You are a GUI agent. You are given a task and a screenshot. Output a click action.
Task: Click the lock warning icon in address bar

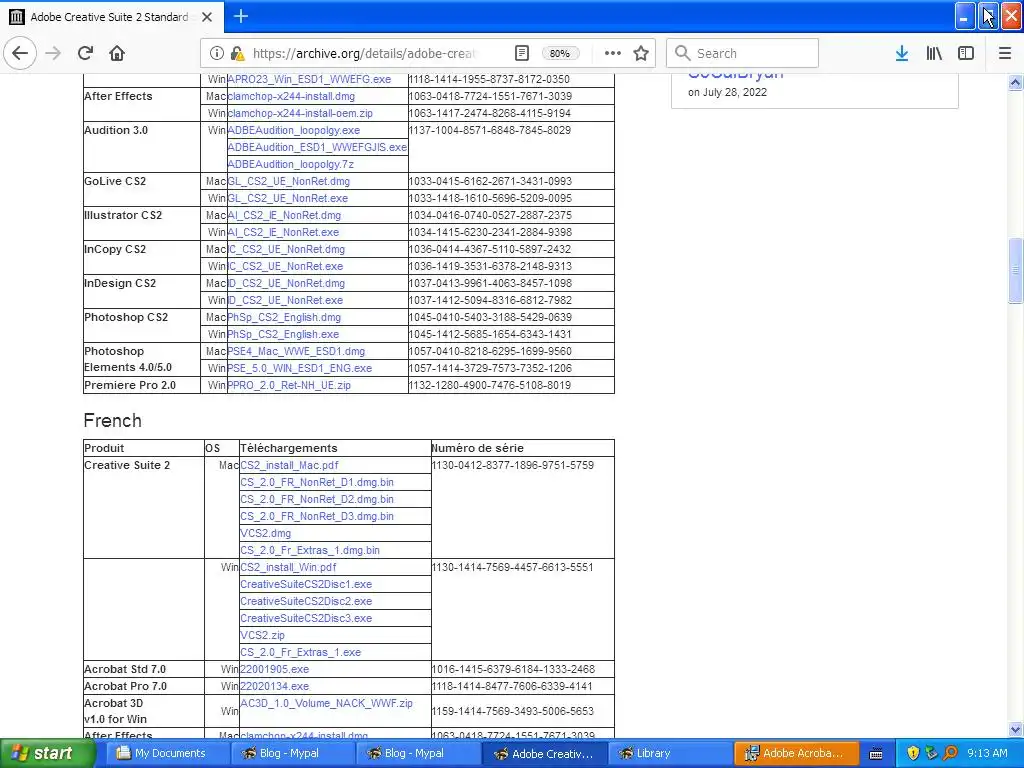pyautogui.click(x=238, y=53)
